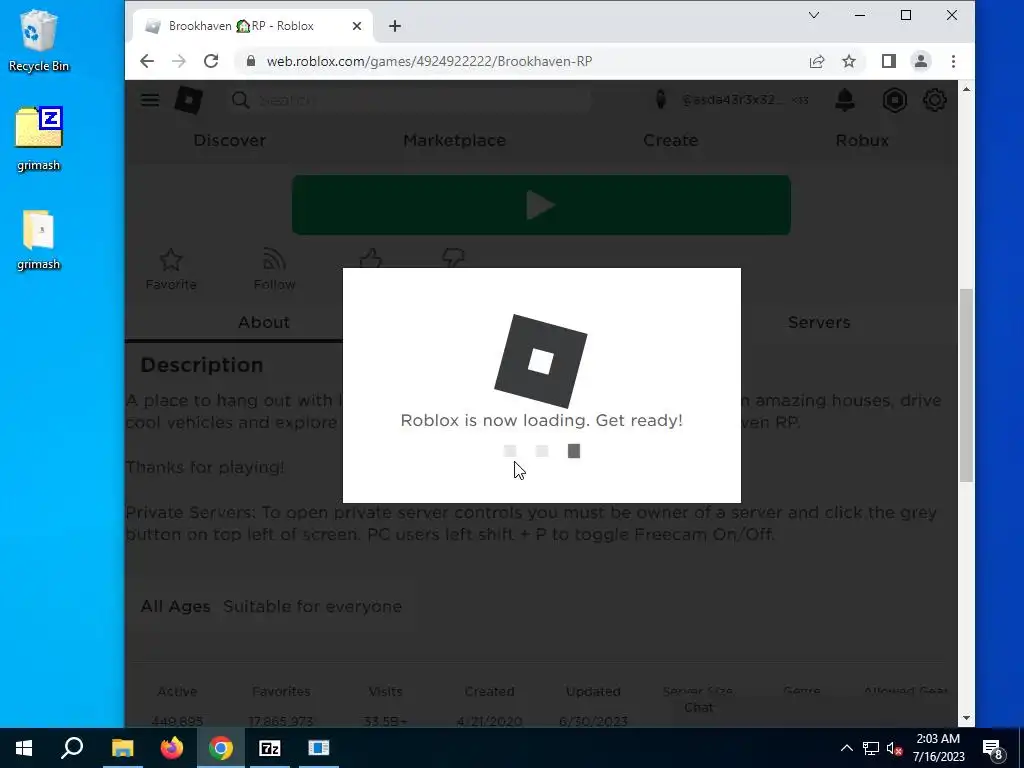Click the avatar icon next to username
The width and height of the screenshot is (1024, 768).
[x=660, y=100]
